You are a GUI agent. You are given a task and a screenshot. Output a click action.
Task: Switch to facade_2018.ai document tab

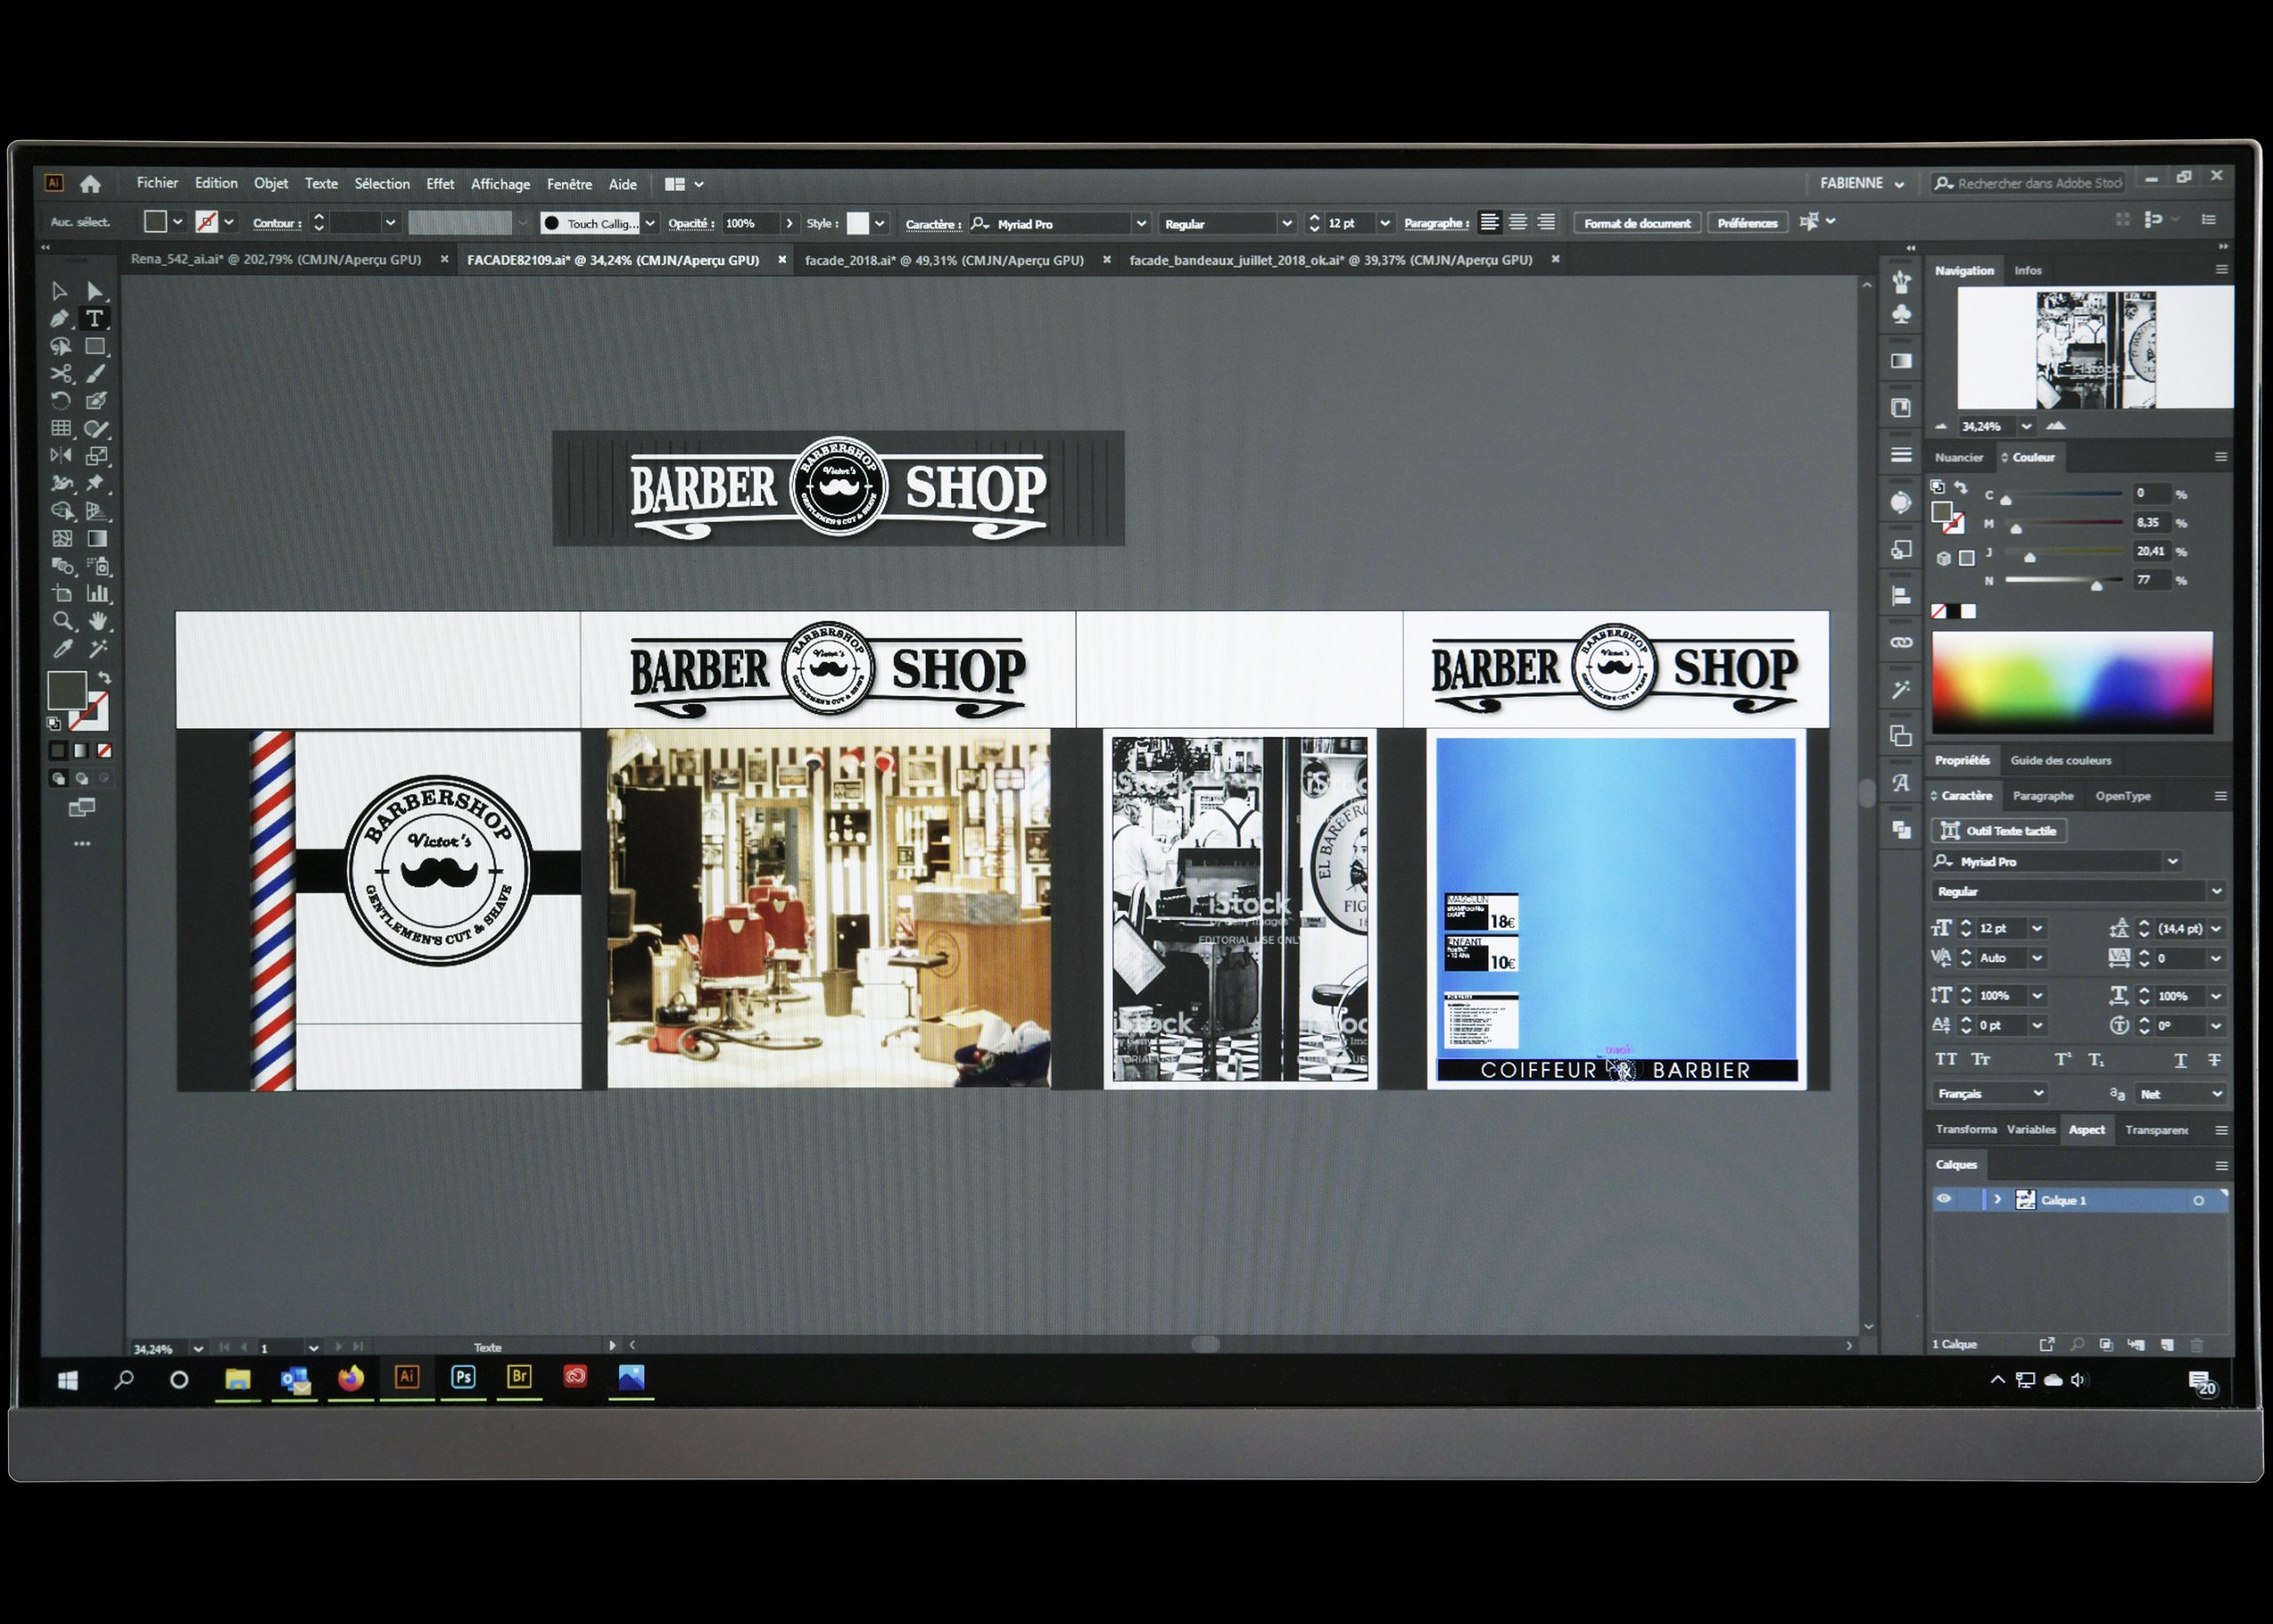click(944, 260)
